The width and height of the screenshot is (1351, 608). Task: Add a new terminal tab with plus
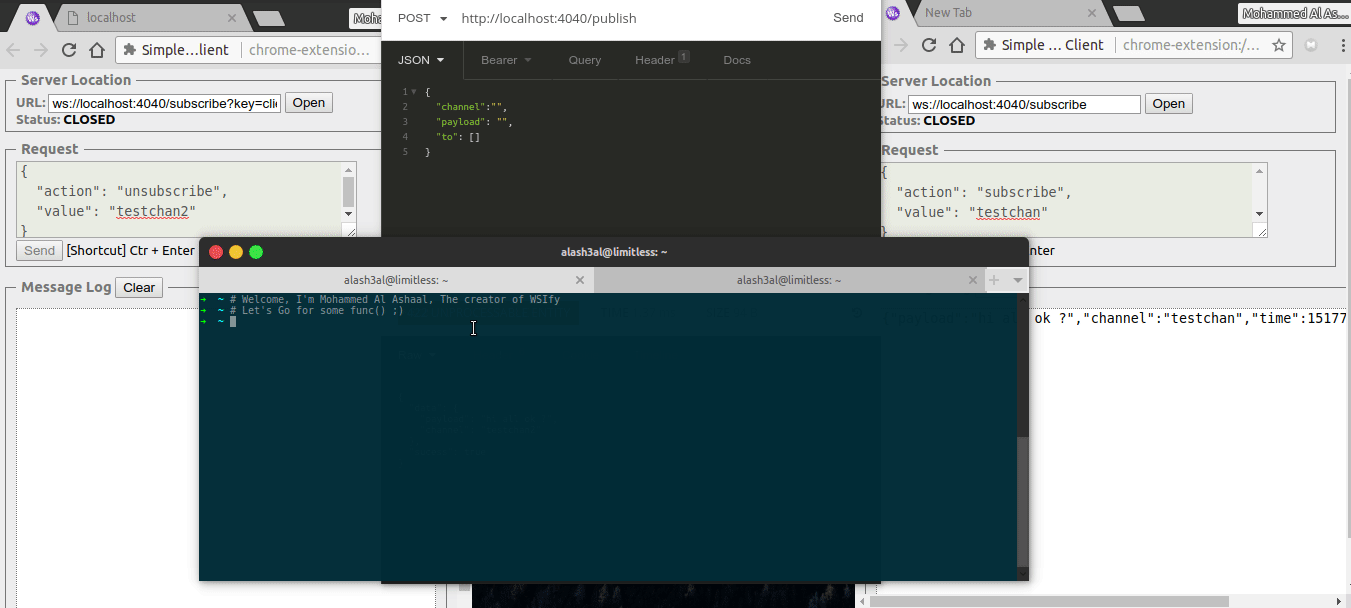tap(994, 280)
